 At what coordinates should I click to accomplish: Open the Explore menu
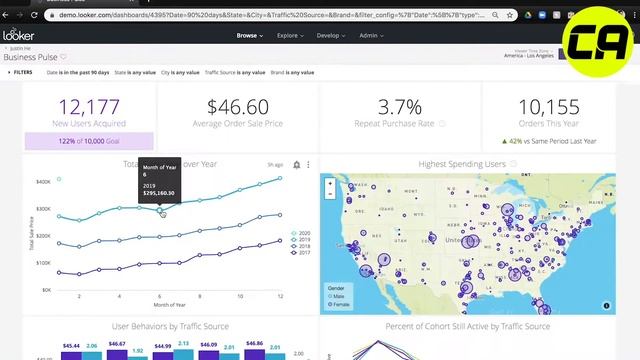[290, 36]
